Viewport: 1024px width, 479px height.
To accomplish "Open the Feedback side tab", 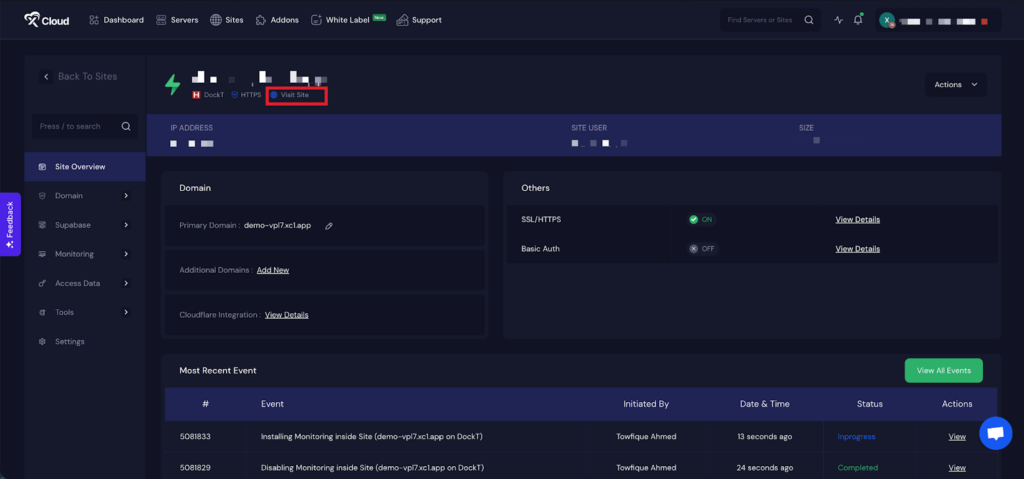I will coord(10,224).
